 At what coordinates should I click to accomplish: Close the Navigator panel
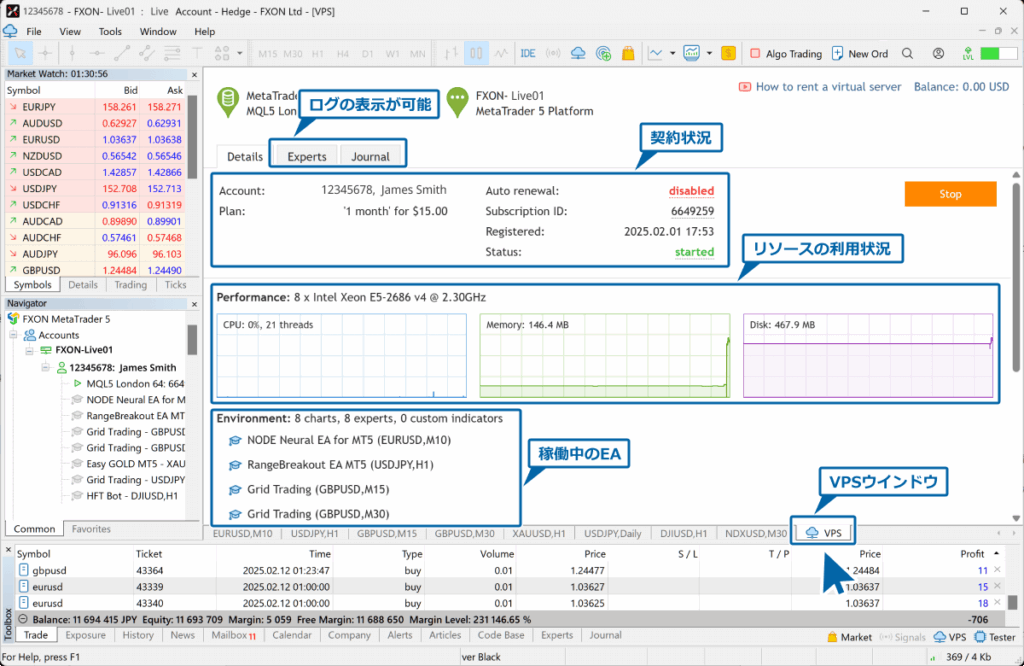[x=194, y=304]
